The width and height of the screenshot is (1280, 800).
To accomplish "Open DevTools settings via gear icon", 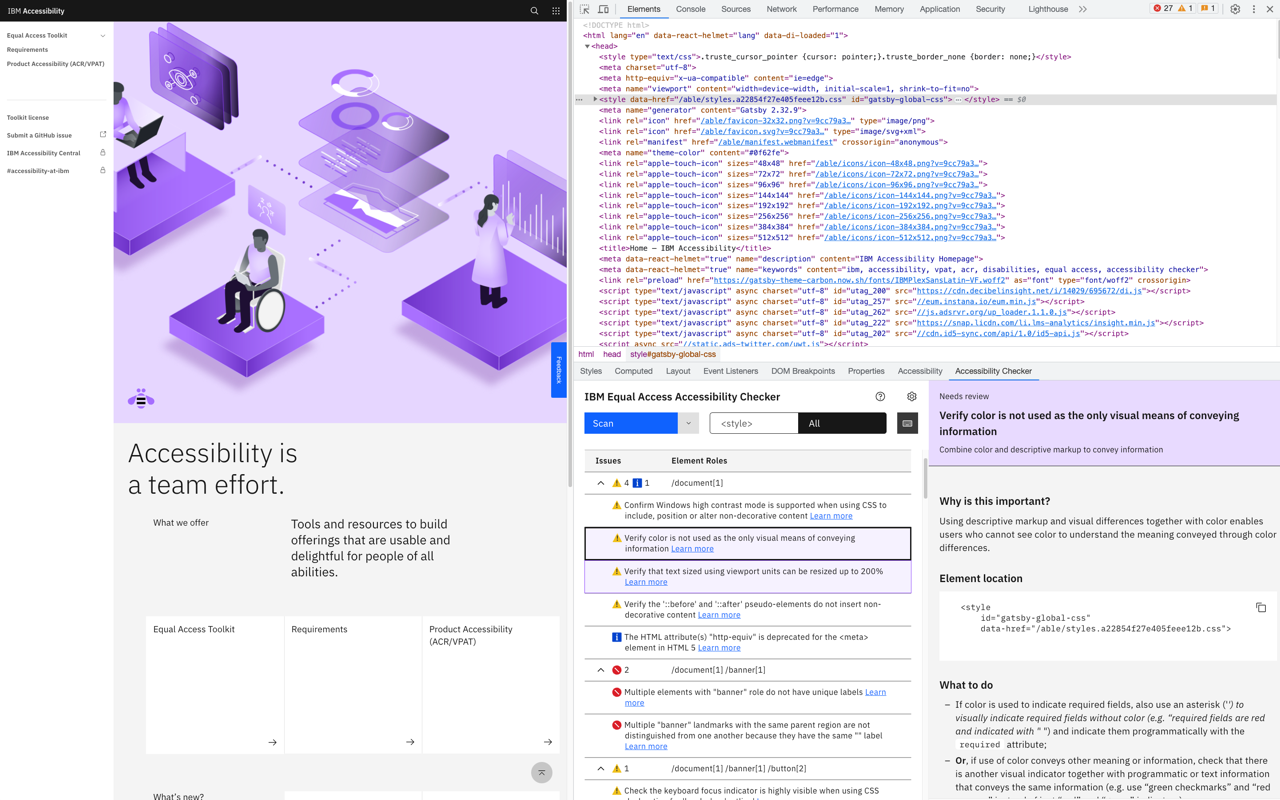I will tap(1234, 8).
